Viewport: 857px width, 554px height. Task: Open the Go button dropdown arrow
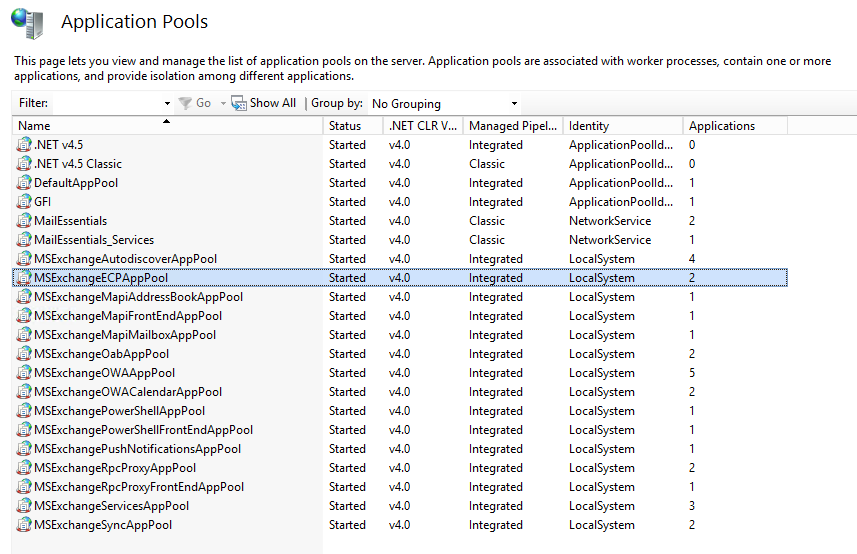point(221,103)
